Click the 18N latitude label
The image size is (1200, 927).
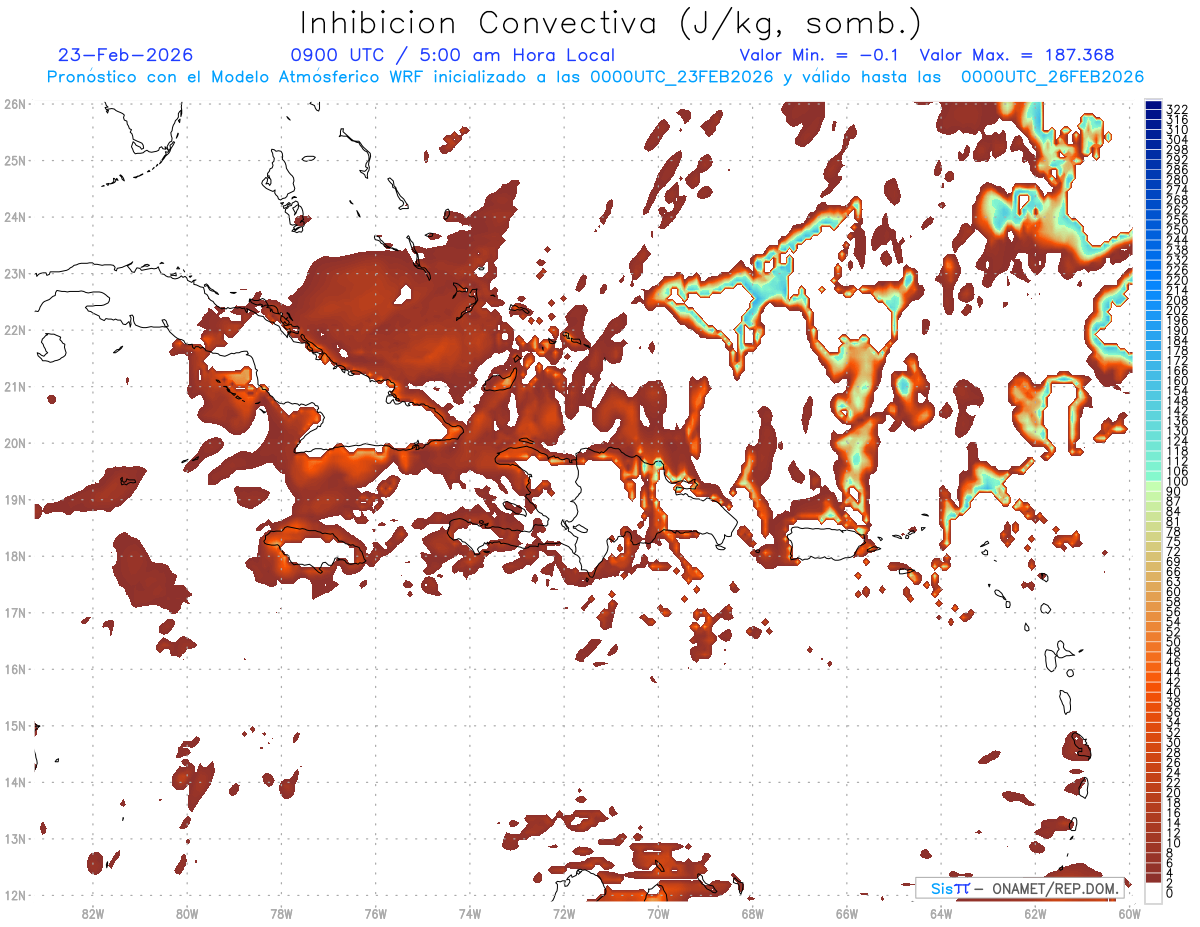click(14, 556)
